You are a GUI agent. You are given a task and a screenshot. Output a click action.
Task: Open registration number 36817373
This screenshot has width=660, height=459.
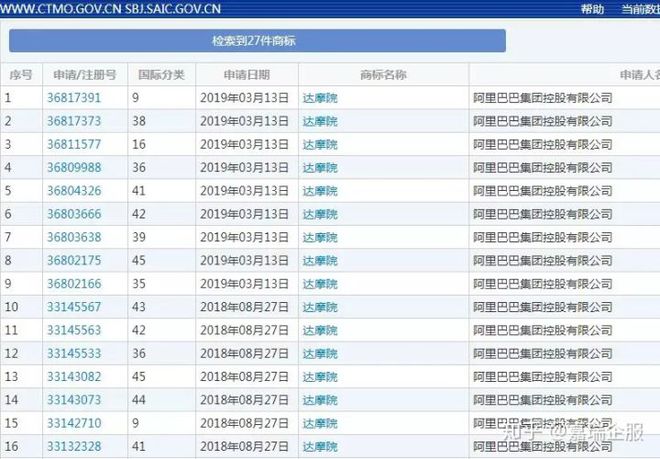pos(74,121)
